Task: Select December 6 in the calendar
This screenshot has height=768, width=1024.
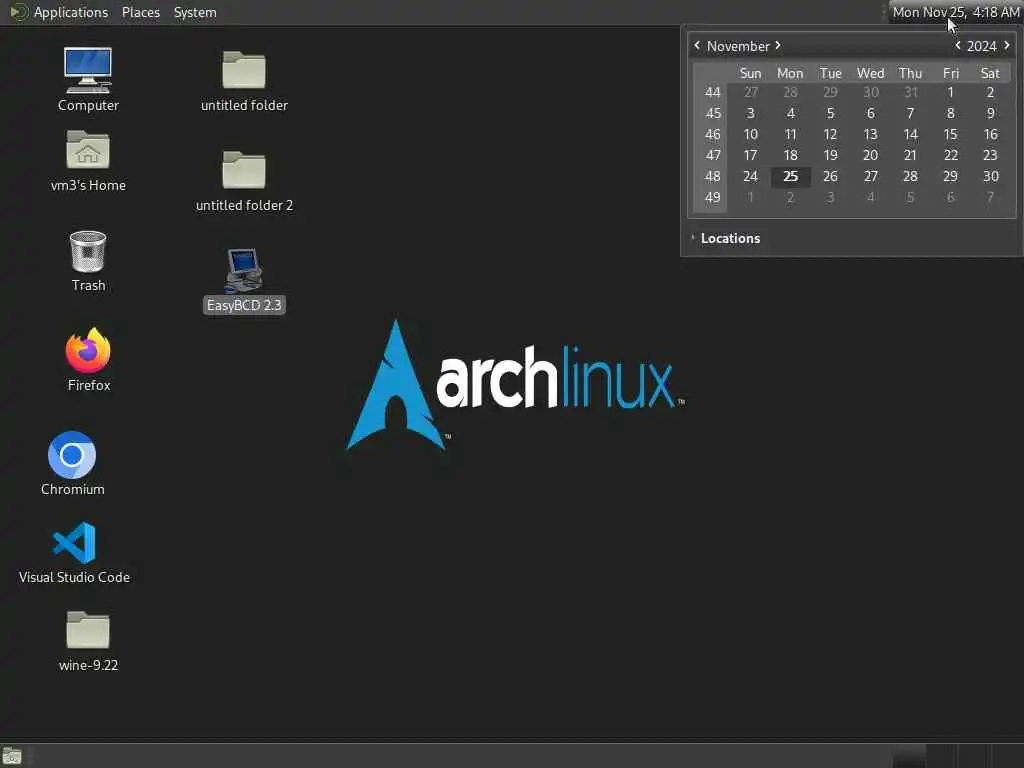Action: tap(950, 197)
